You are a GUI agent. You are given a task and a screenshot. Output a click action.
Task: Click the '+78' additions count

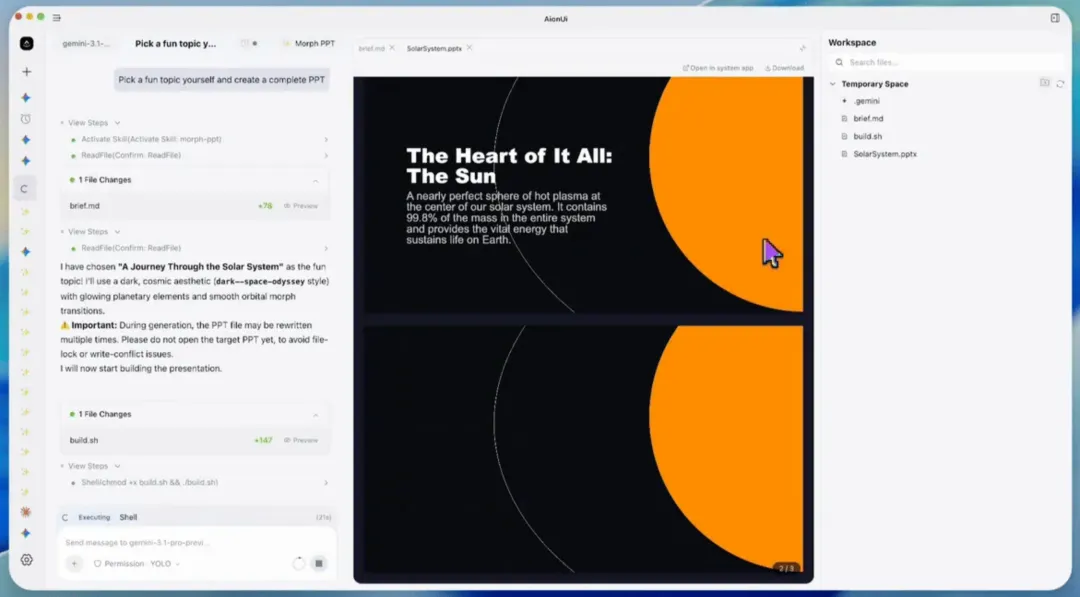[265, 206]
